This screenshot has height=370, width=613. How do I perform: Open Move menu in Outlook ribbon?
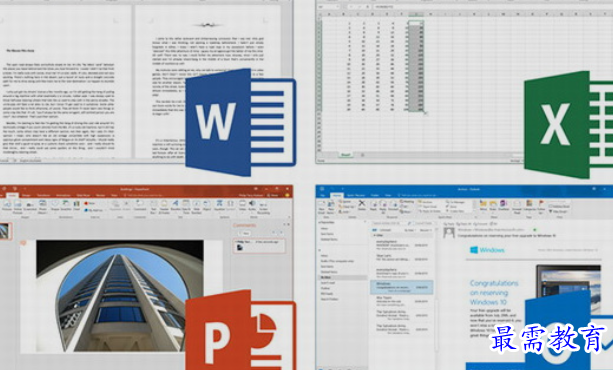tap(483, 207)
